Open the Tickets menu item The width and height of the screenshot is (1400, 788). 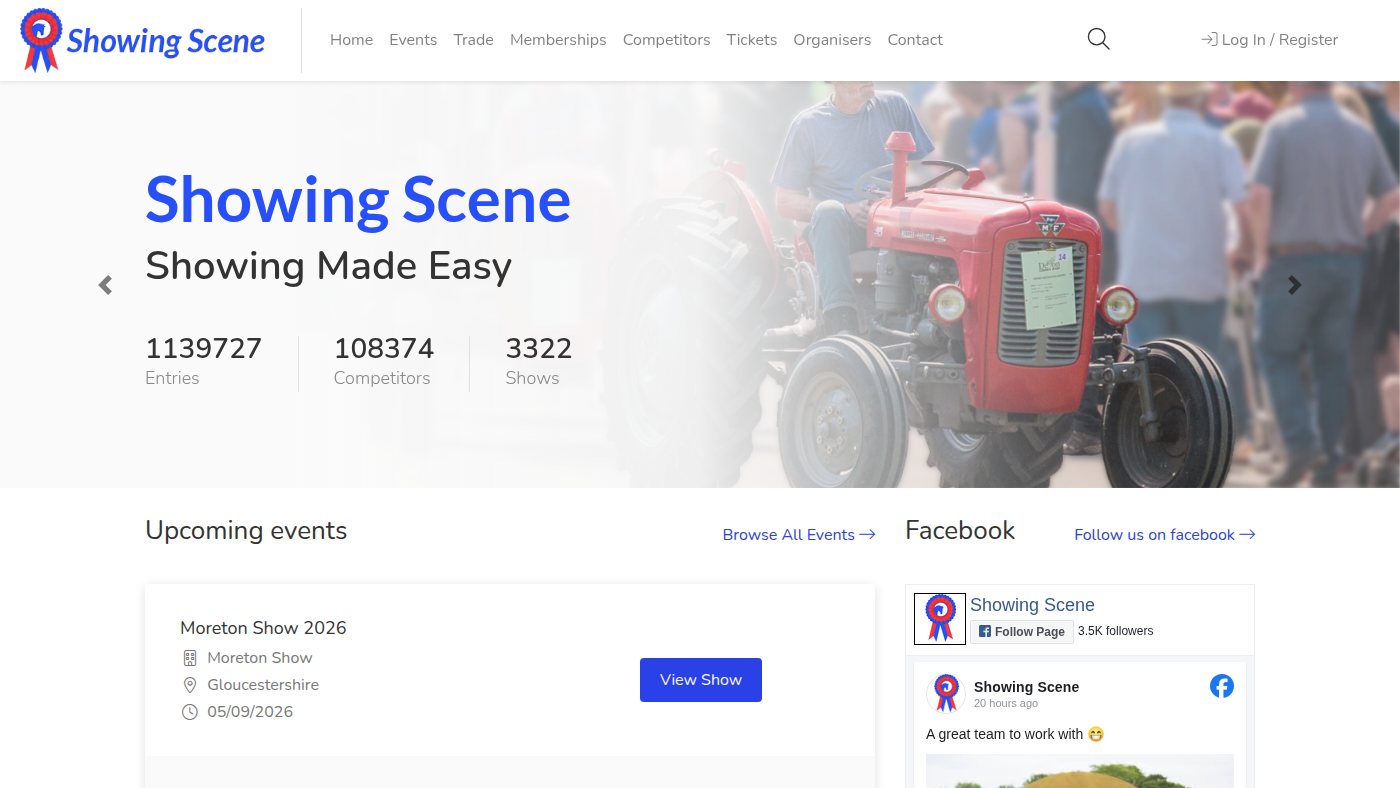(752, 40)
